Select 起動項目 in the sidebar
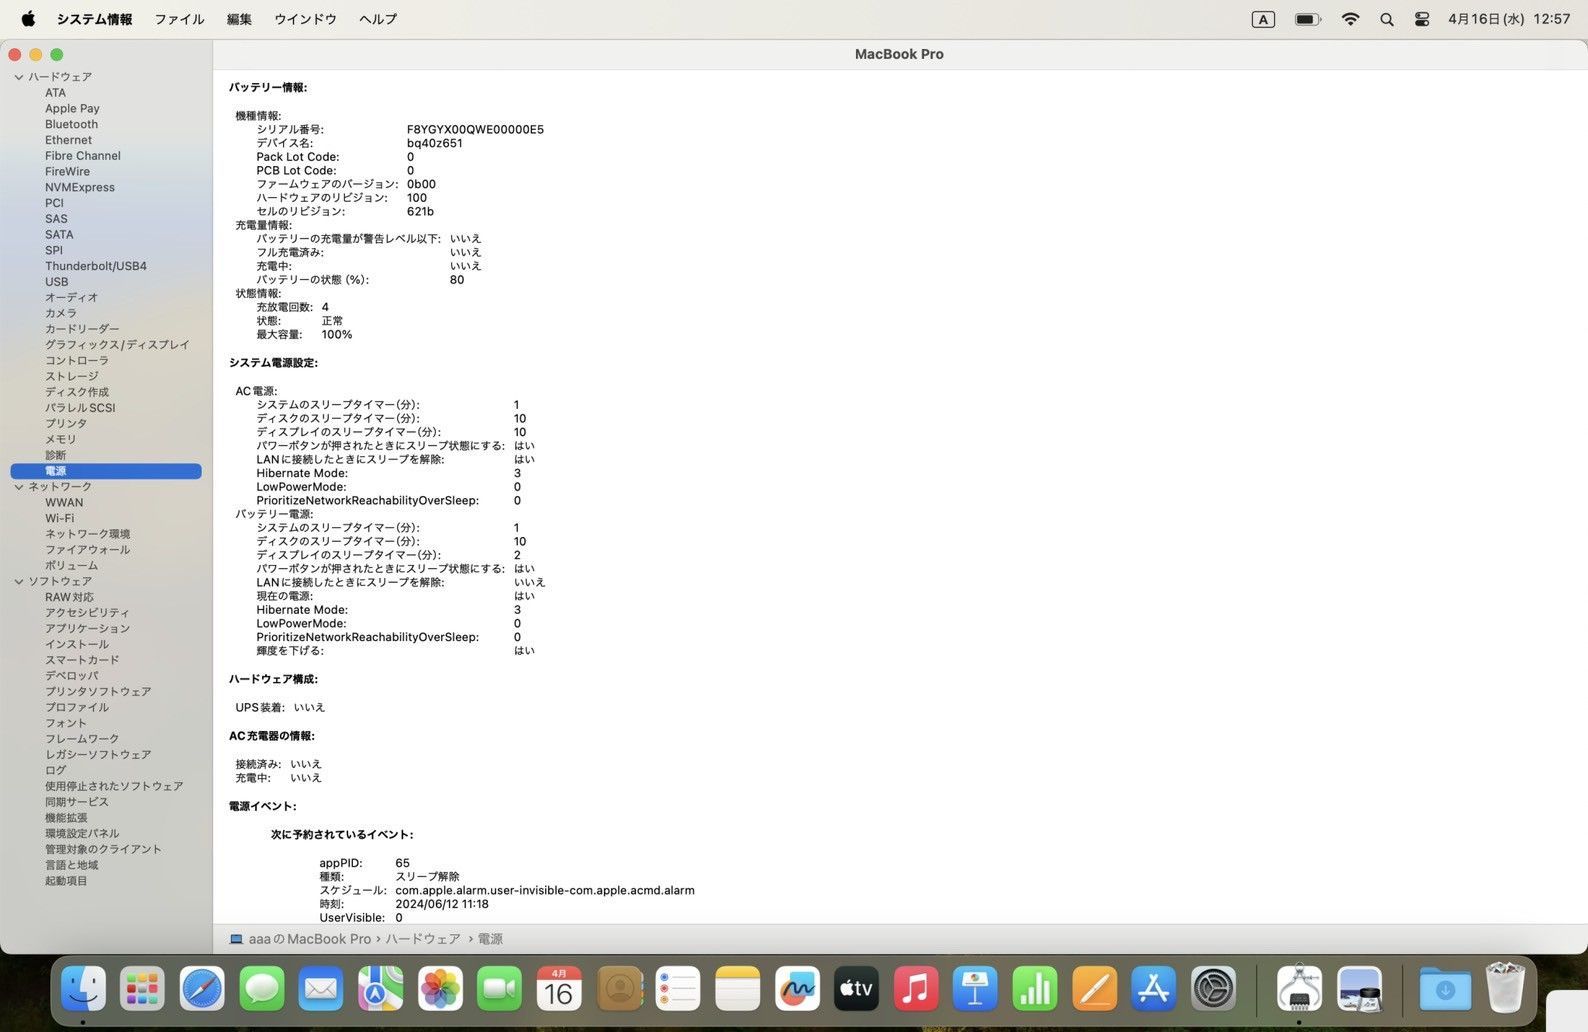The height and width of the screenshot is (1032, 1588). (x=66, y=880)
